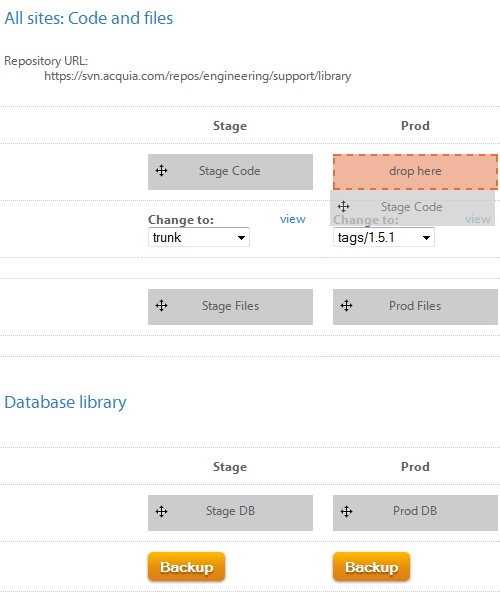Click the move handle icon on Stage DB
This screenshot has width=500, height=592.
click(162, 512)
